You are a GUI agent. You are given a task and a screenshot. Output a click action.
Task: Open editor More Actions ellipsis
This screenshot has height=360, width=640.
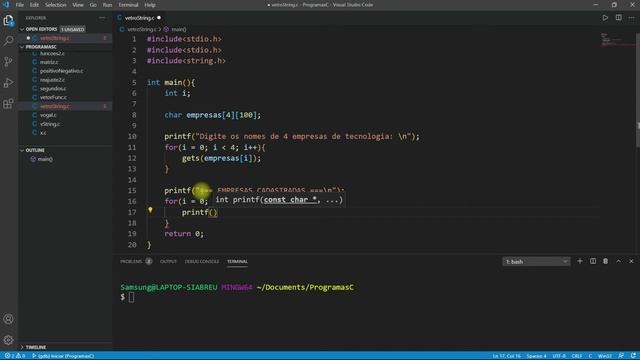(631, 18)
